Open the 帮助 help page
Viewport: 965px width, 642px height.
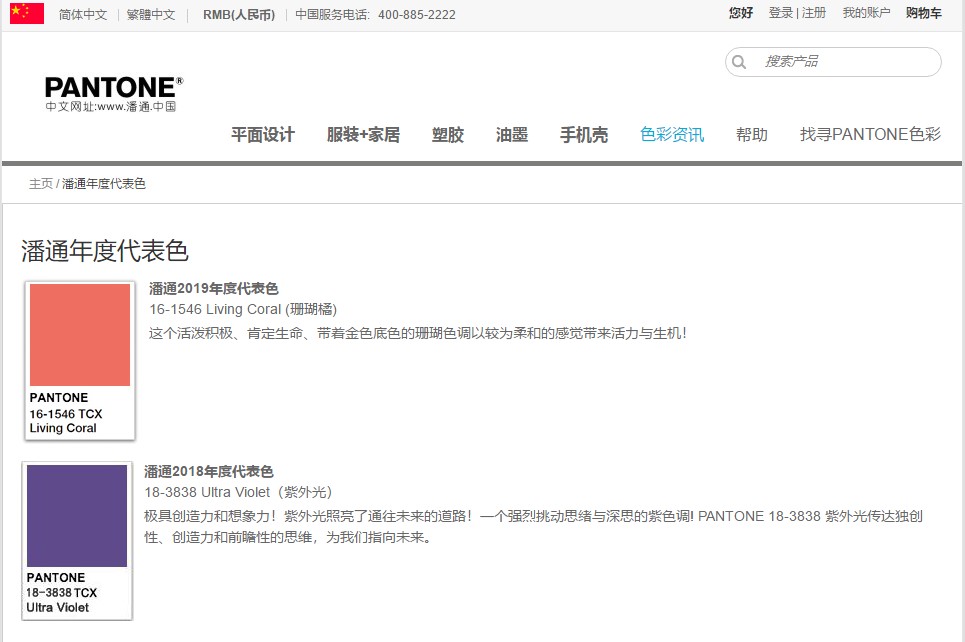click(752, 134)
